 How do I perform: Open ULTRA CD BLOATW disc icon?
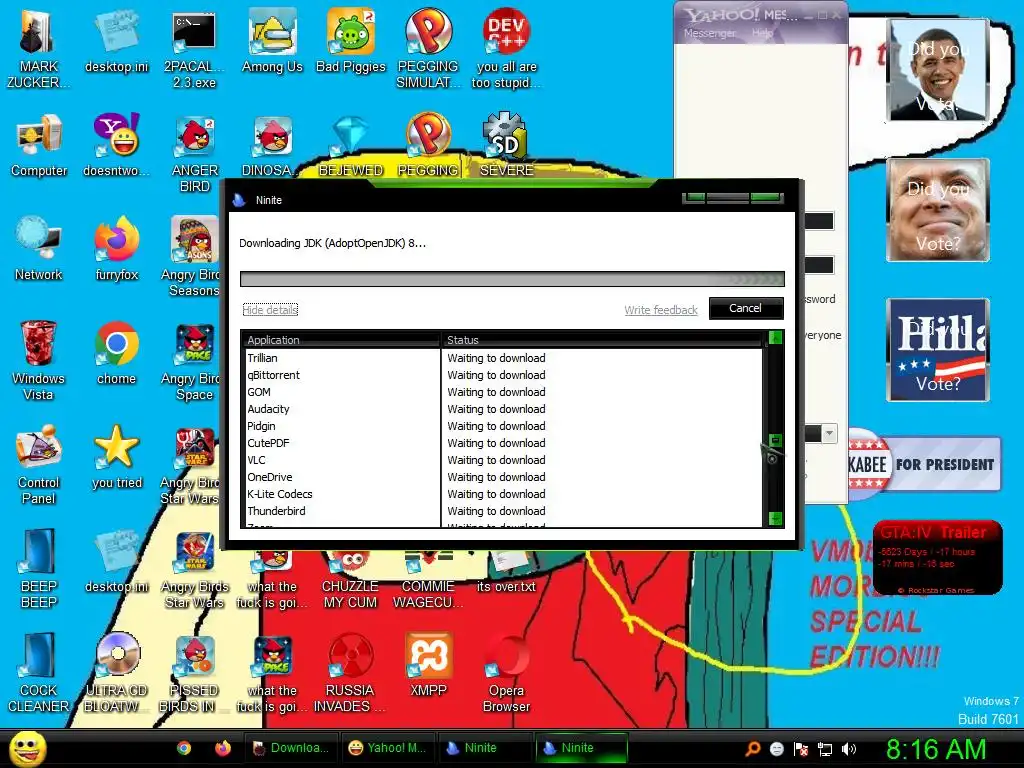(x=117, y=672)
